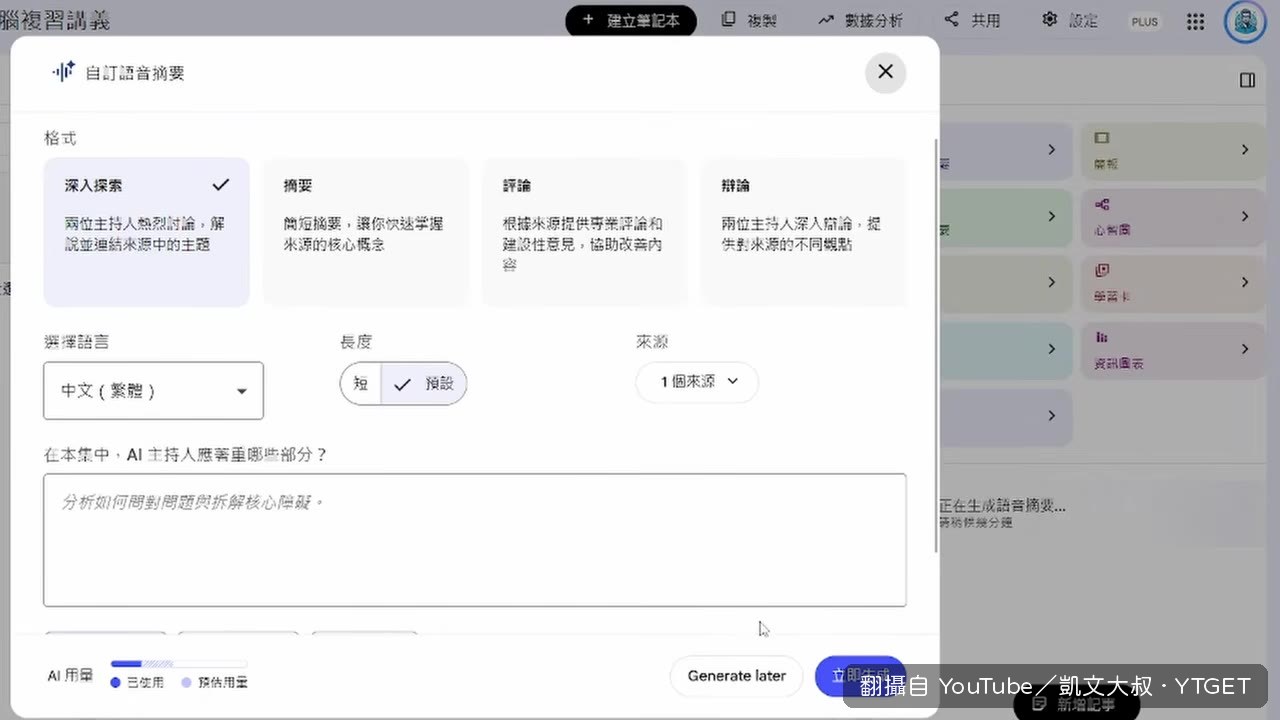Click the 正在生成語音摘要 status text
This screenshot has width=1280, height=720.
(x=1002, y=506)
